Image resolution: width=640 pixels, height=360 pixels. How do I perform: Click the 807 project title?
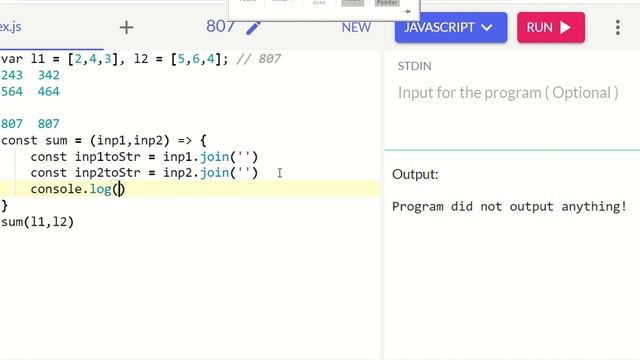tap(220, 27)
